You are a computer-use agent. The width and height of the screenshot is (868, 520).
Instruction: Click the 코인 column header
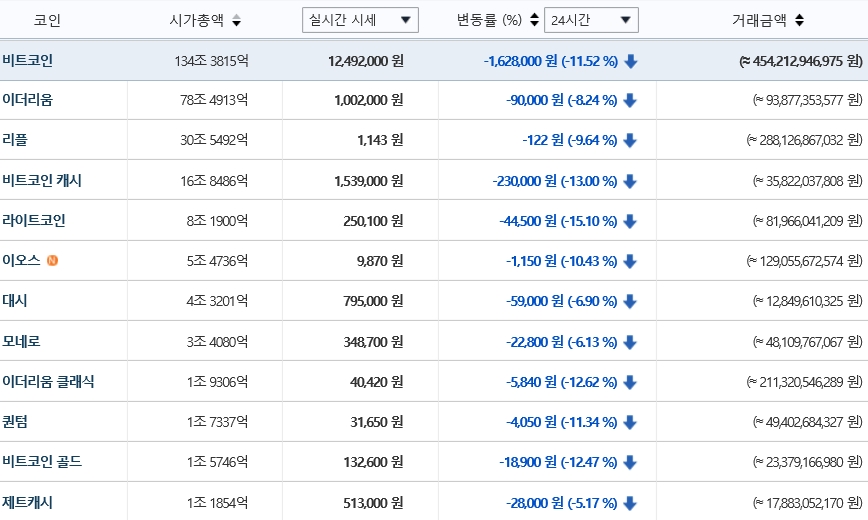tap(47, 20)
